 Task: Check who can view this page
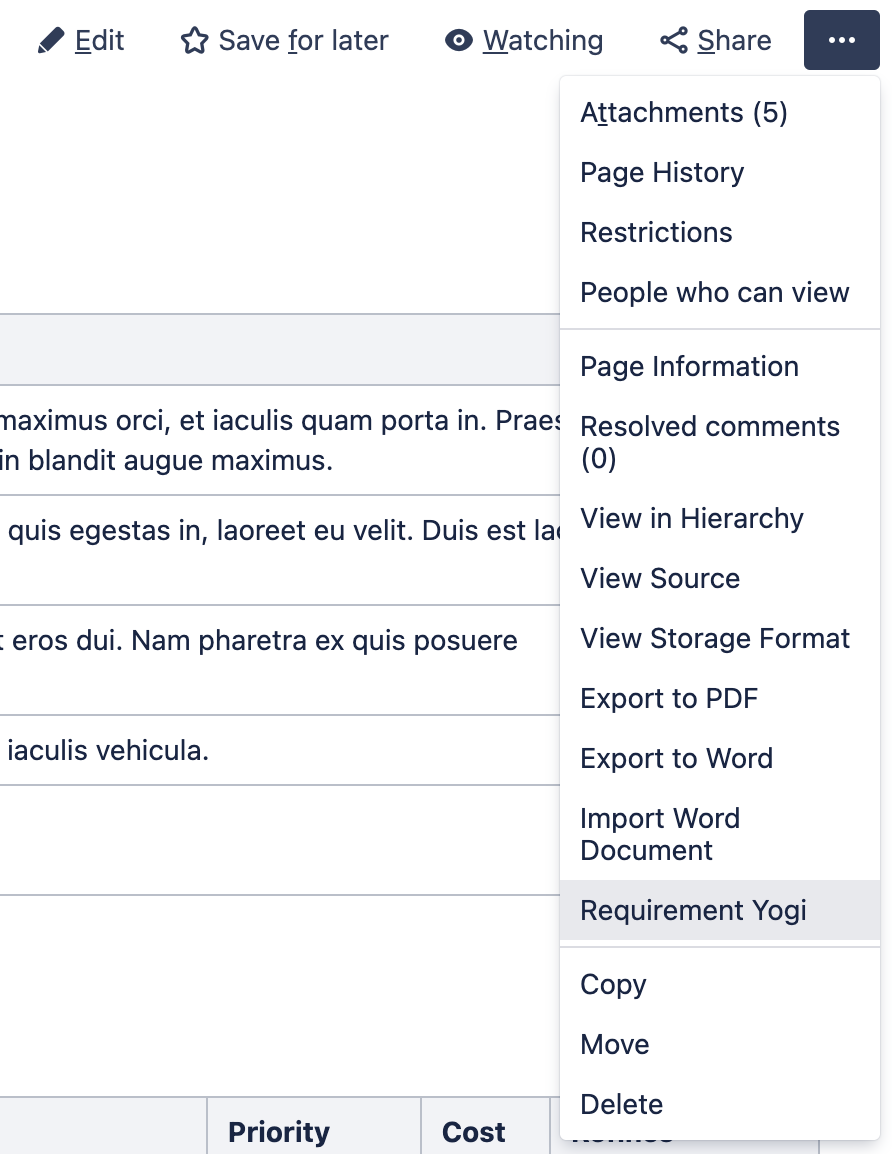point(714,292)
